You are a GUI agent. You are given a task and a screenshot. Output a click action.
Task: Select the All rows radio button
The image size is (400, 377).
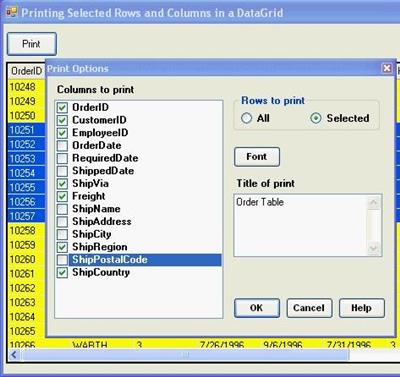click(246, 118)
